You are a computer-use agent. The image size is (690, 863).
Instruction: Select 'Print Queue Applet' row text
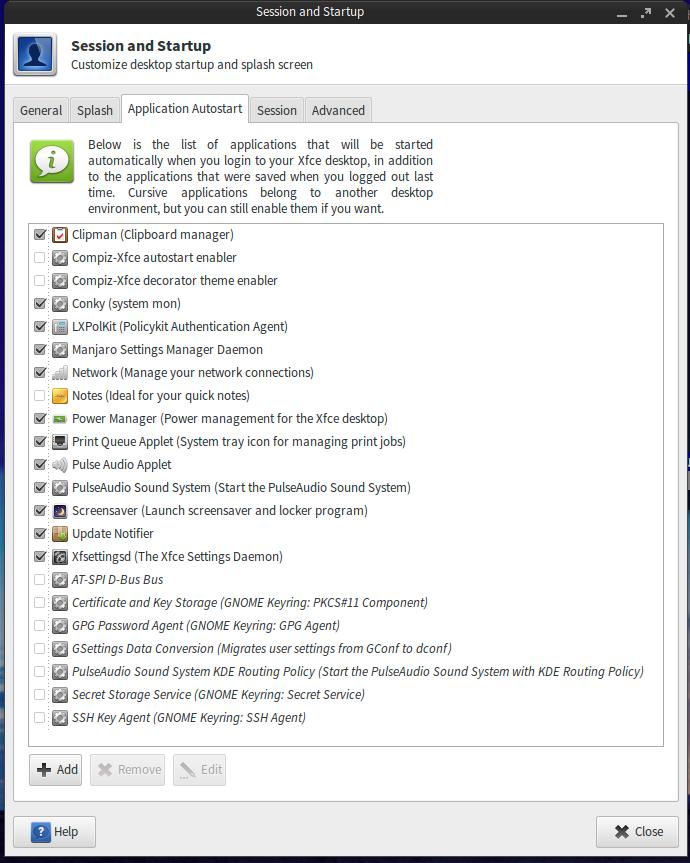coord(239,441)
